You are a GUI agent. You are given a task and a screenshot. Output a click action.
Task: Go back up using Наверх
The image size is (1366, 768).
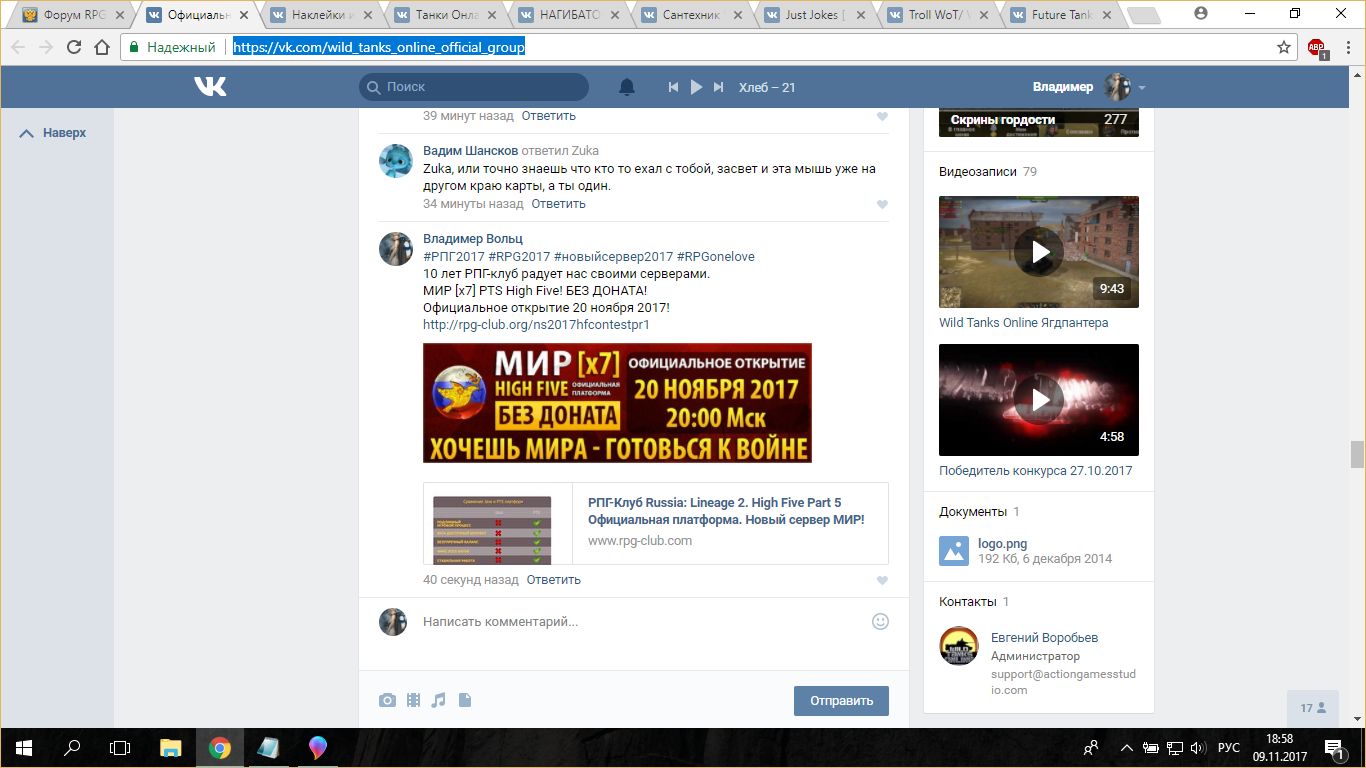[54, 133]
